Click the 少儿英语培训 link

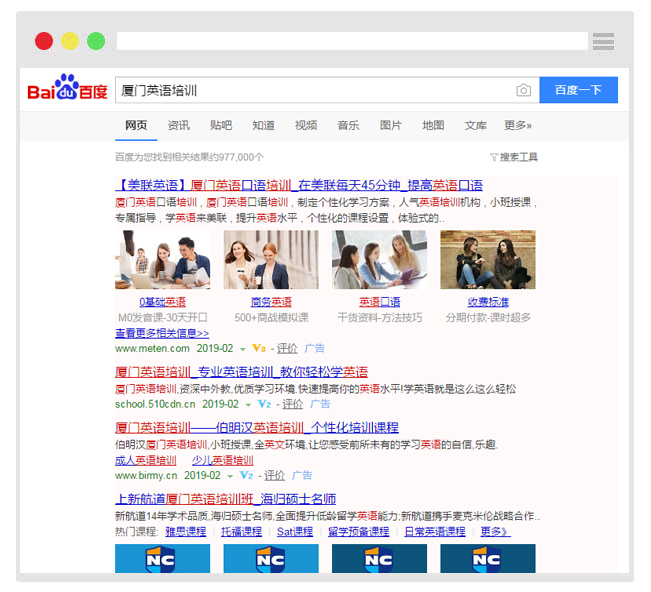[x=223, y=460]
